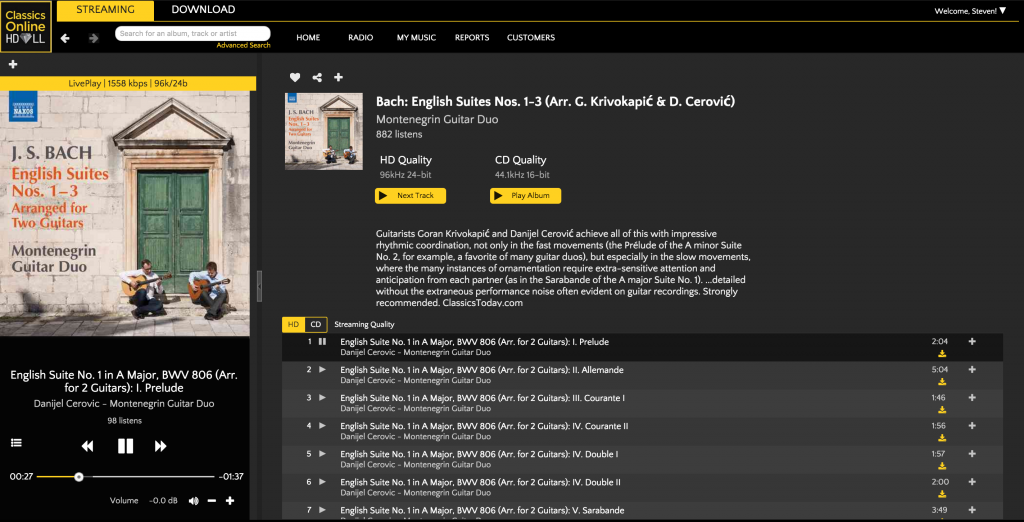The height and width of the screenshot is (522, 1024).
Task: Download track 1 Prelude
Action: point(942,353)
